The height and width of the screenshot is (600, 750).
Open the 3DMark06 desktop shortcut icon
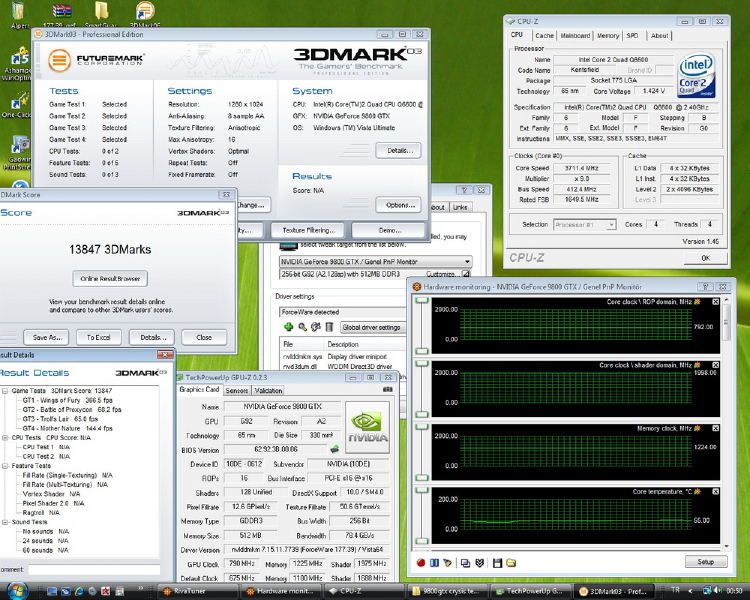(145, 13)
